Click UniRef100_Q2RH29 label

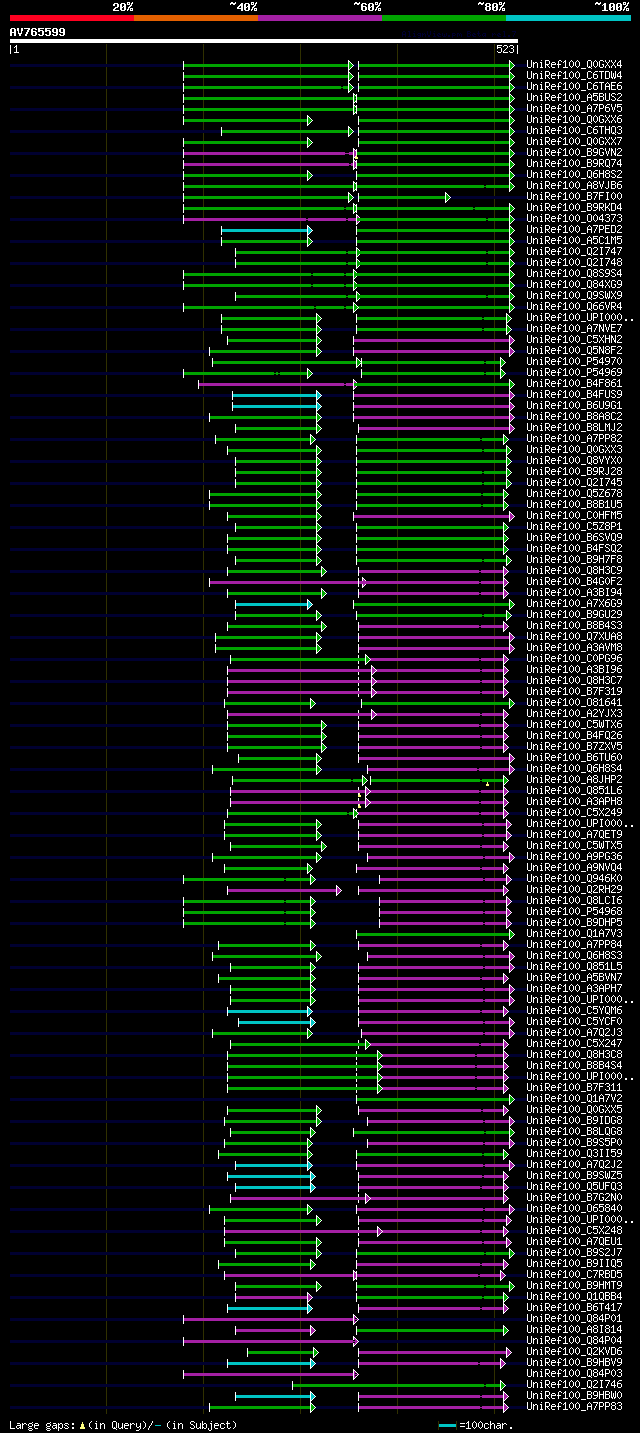coord(574,889)
